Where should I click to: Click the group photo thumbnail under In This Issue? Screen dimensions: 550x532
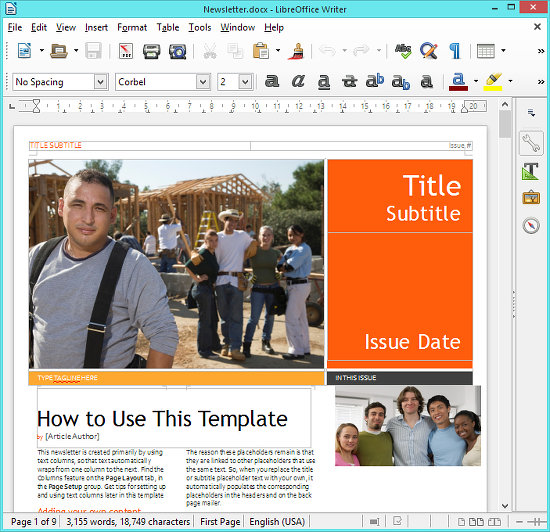click(408, 426)
